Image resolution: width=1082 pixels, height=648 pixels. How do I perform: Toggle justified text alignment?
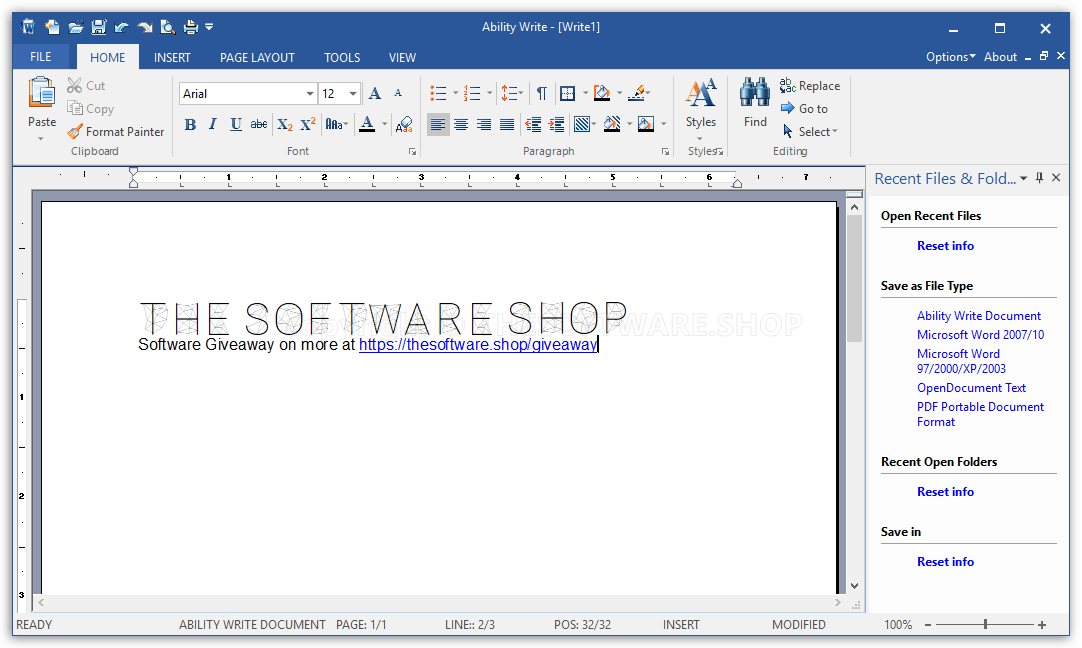pyautogui.click(x=507, y=124)
